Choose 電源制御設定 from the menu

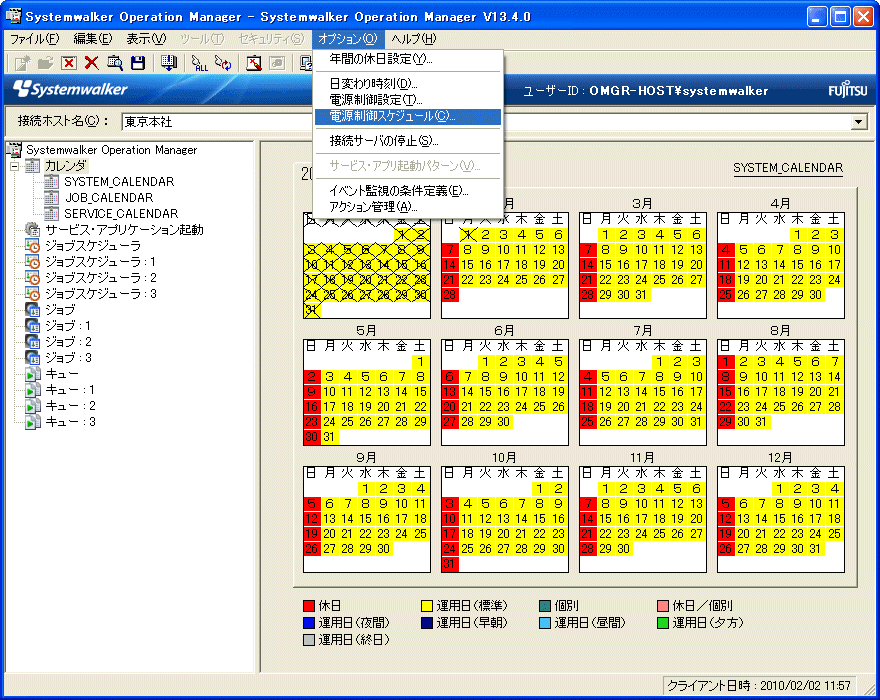point(407,100)
